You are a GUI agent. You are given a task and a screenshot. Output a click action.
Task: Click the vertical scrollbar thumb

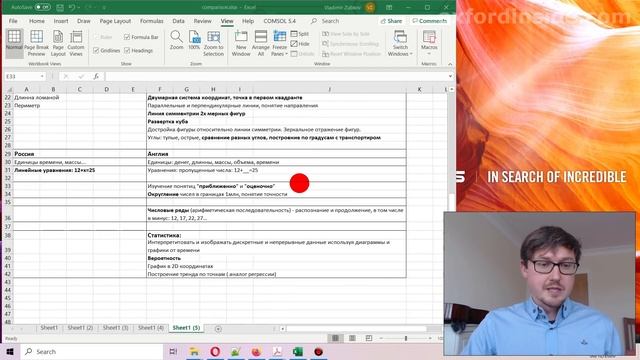[451, 201]
